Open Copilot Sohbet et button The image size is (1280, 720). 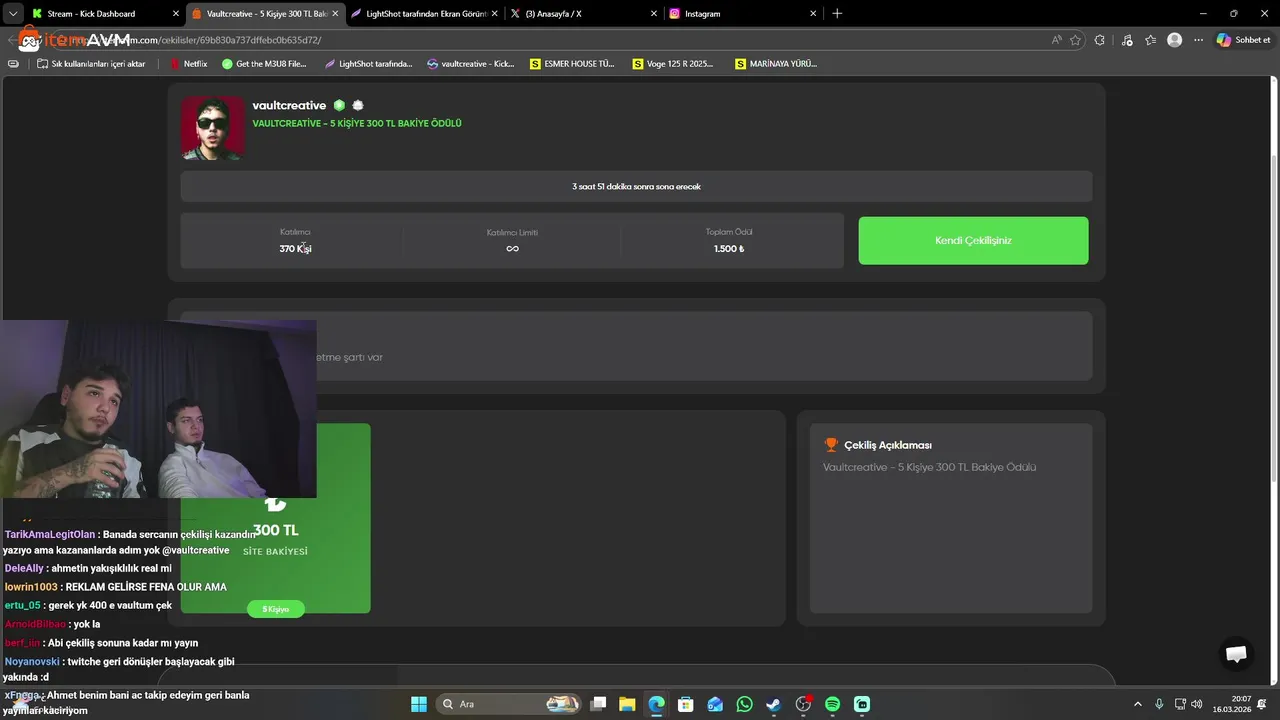pos(1243,40)
